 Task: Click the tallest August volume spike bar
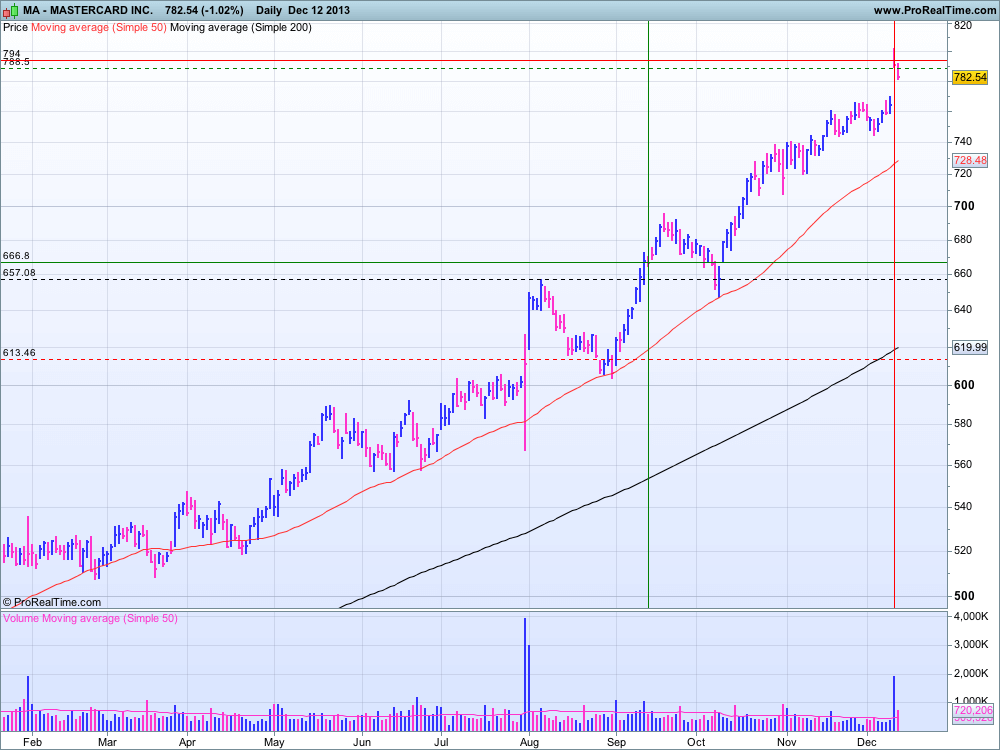[x=525, y=674]
